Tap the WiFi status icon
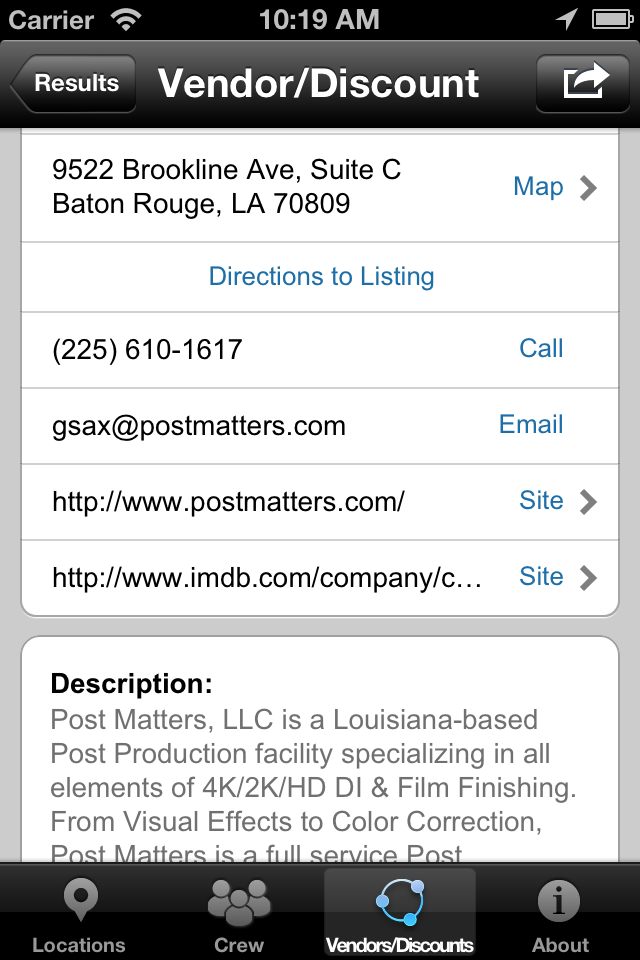Image resolution: width=640 pixels, height=960 pixels. (126, 20)
